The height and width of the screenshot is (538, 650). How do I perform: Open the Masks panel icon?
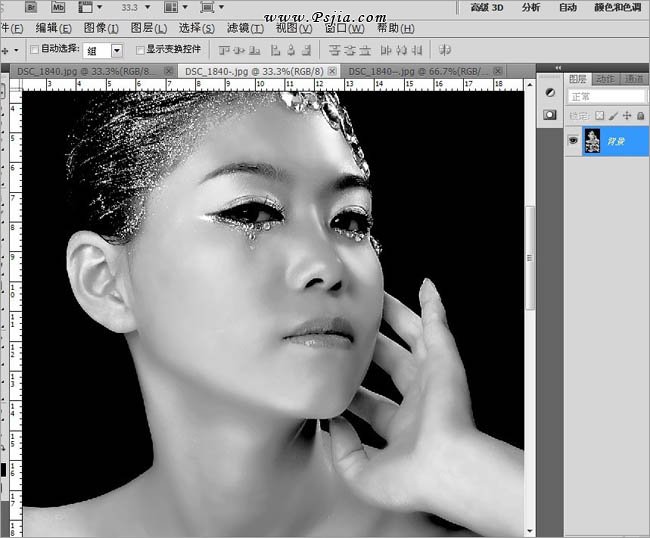tap(549, 115)
